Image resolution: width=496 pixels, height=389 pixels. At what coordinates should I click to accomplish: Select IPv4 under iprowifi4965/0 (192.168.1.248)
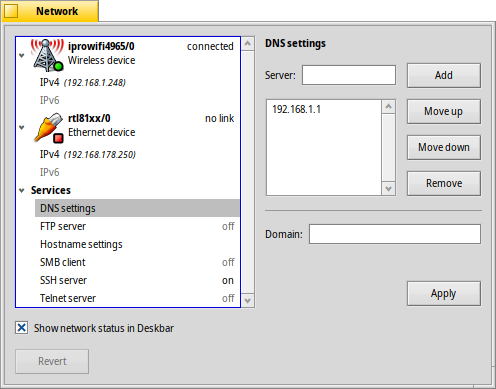point(137,82)
